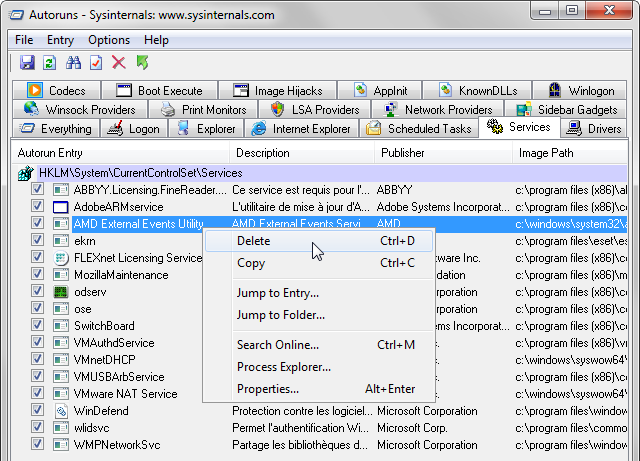Viewport: 640px width, 461px height.
Task: Uncheck the FLEXnet Licensing Service checkbox
Action: click(x=38, y=256)
